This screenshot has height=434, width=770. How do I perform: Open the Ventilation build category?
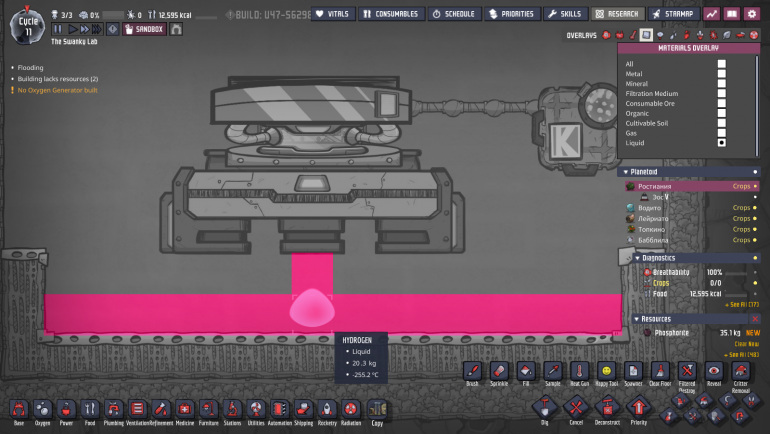click(138, 412)
